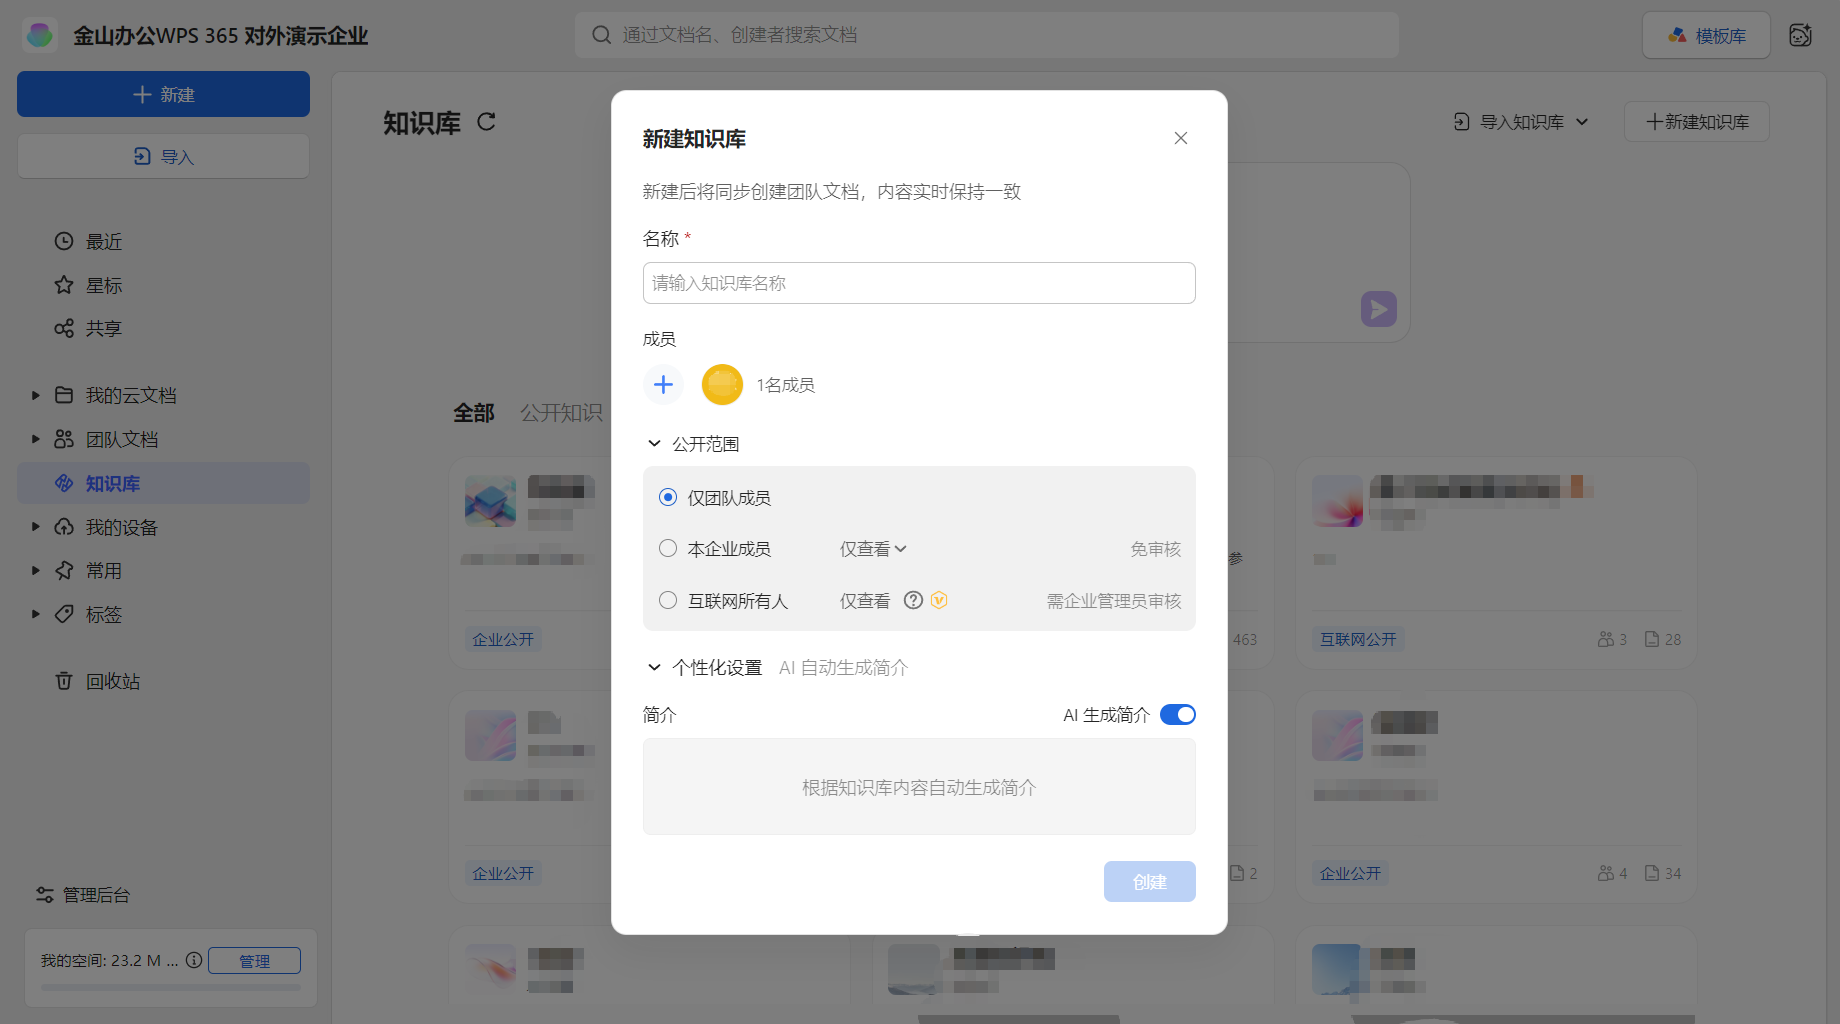Click the yellow member avatar

[722, 384]
